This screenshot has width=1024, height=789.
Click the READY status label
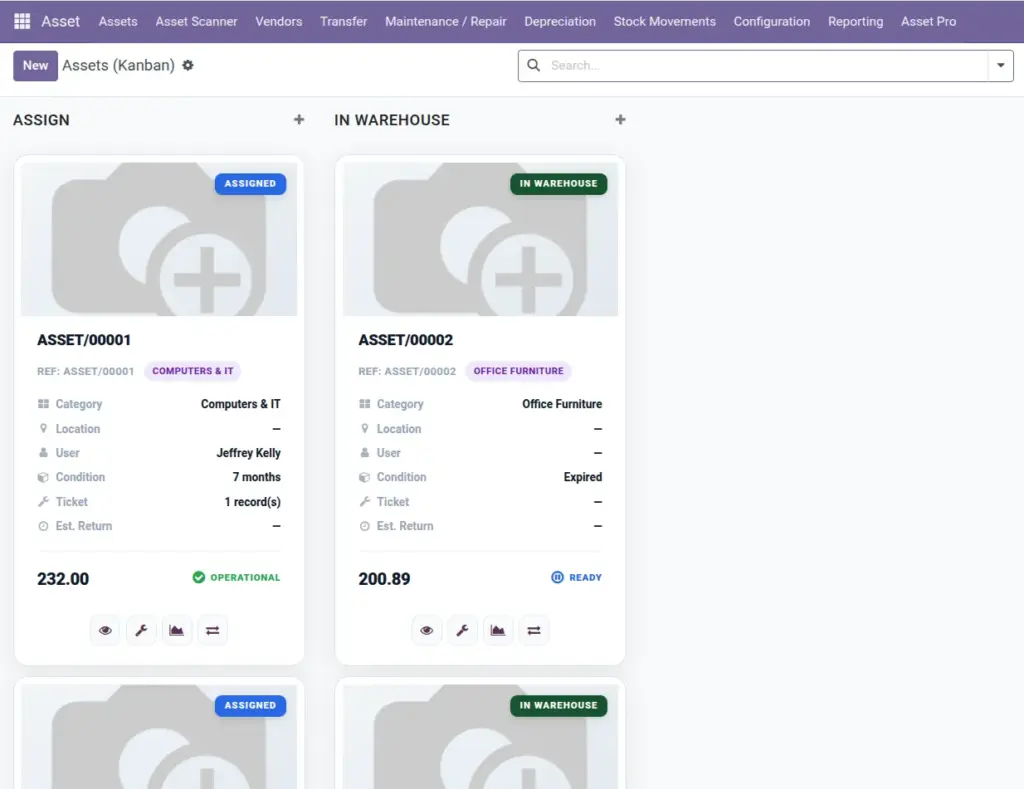[586, 577]
